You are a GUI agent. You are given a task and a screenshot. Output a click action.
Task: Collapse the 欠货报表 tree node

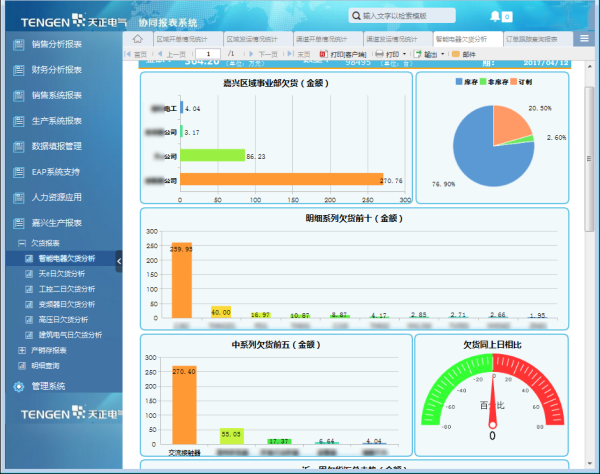pyautogui.click(x=22, y=243)
